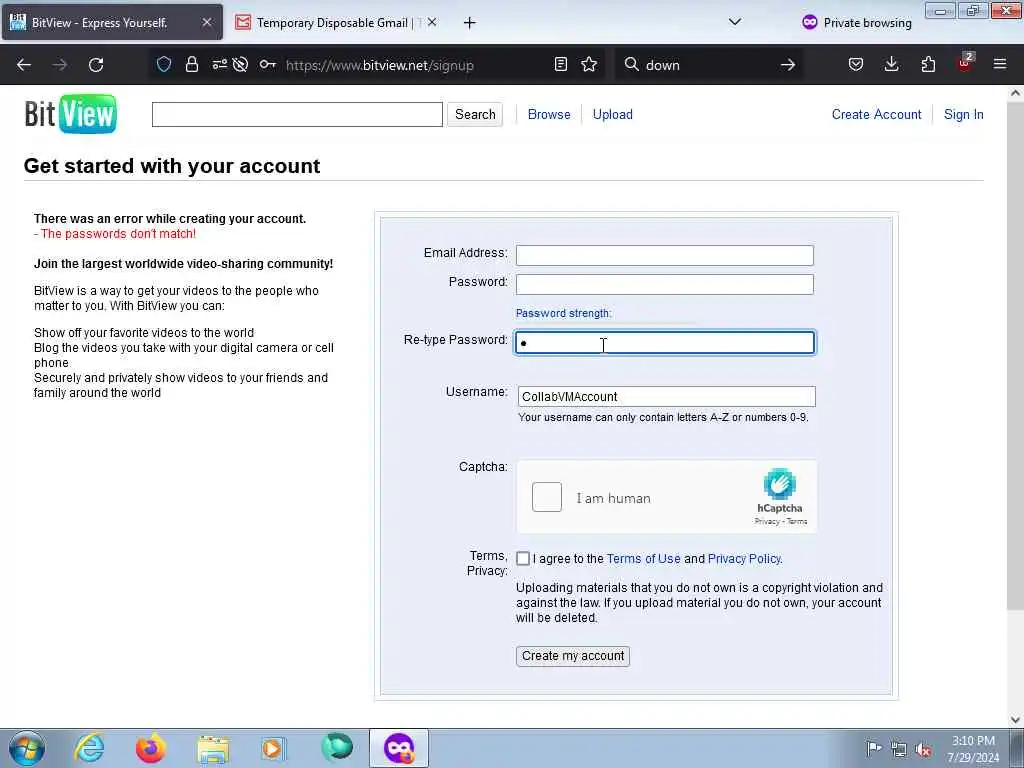1024x768 pixels.
Task: Go back with the browser back arrow
Action: [x=24, y=65]
